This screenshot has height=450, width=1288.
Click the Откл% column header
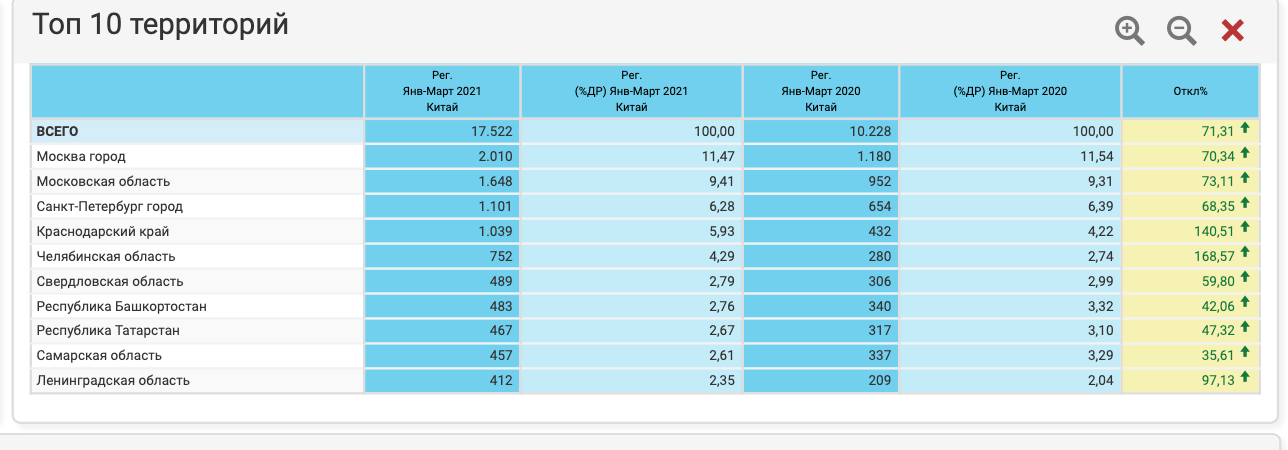(1190, 91)
